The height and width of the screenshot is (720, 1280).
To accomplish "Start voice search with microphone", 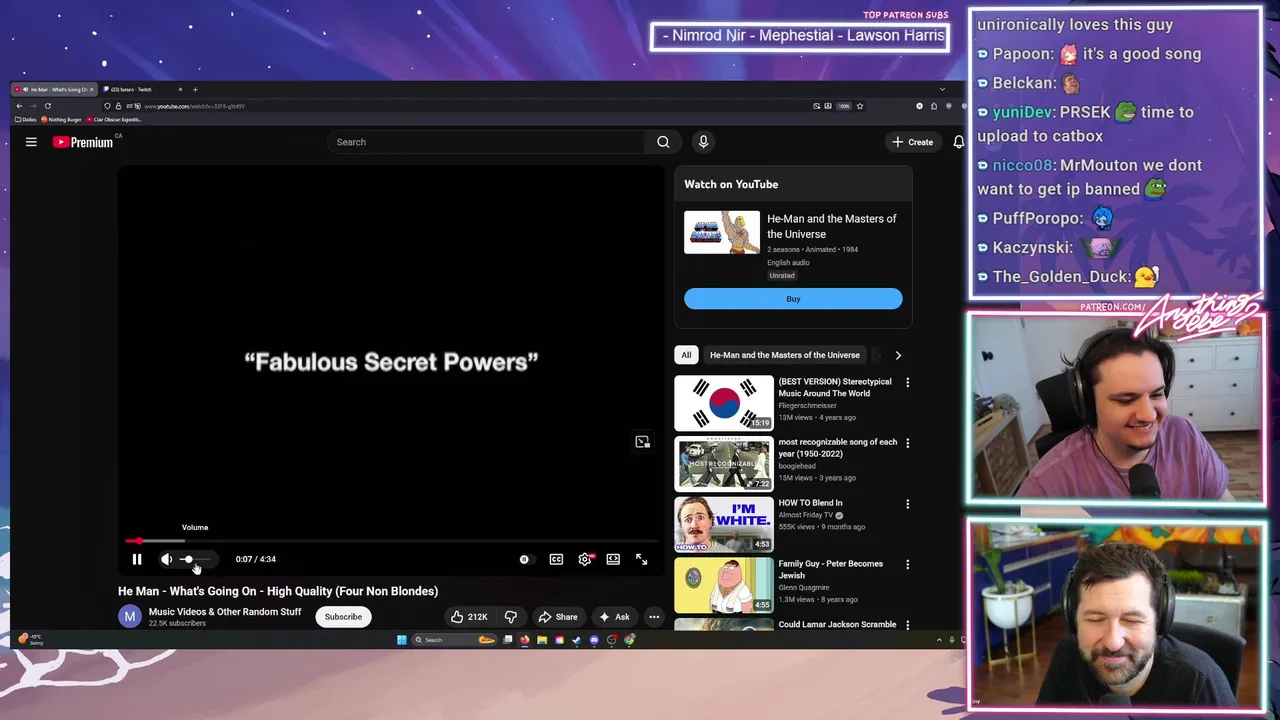I will tap(703, 142).
